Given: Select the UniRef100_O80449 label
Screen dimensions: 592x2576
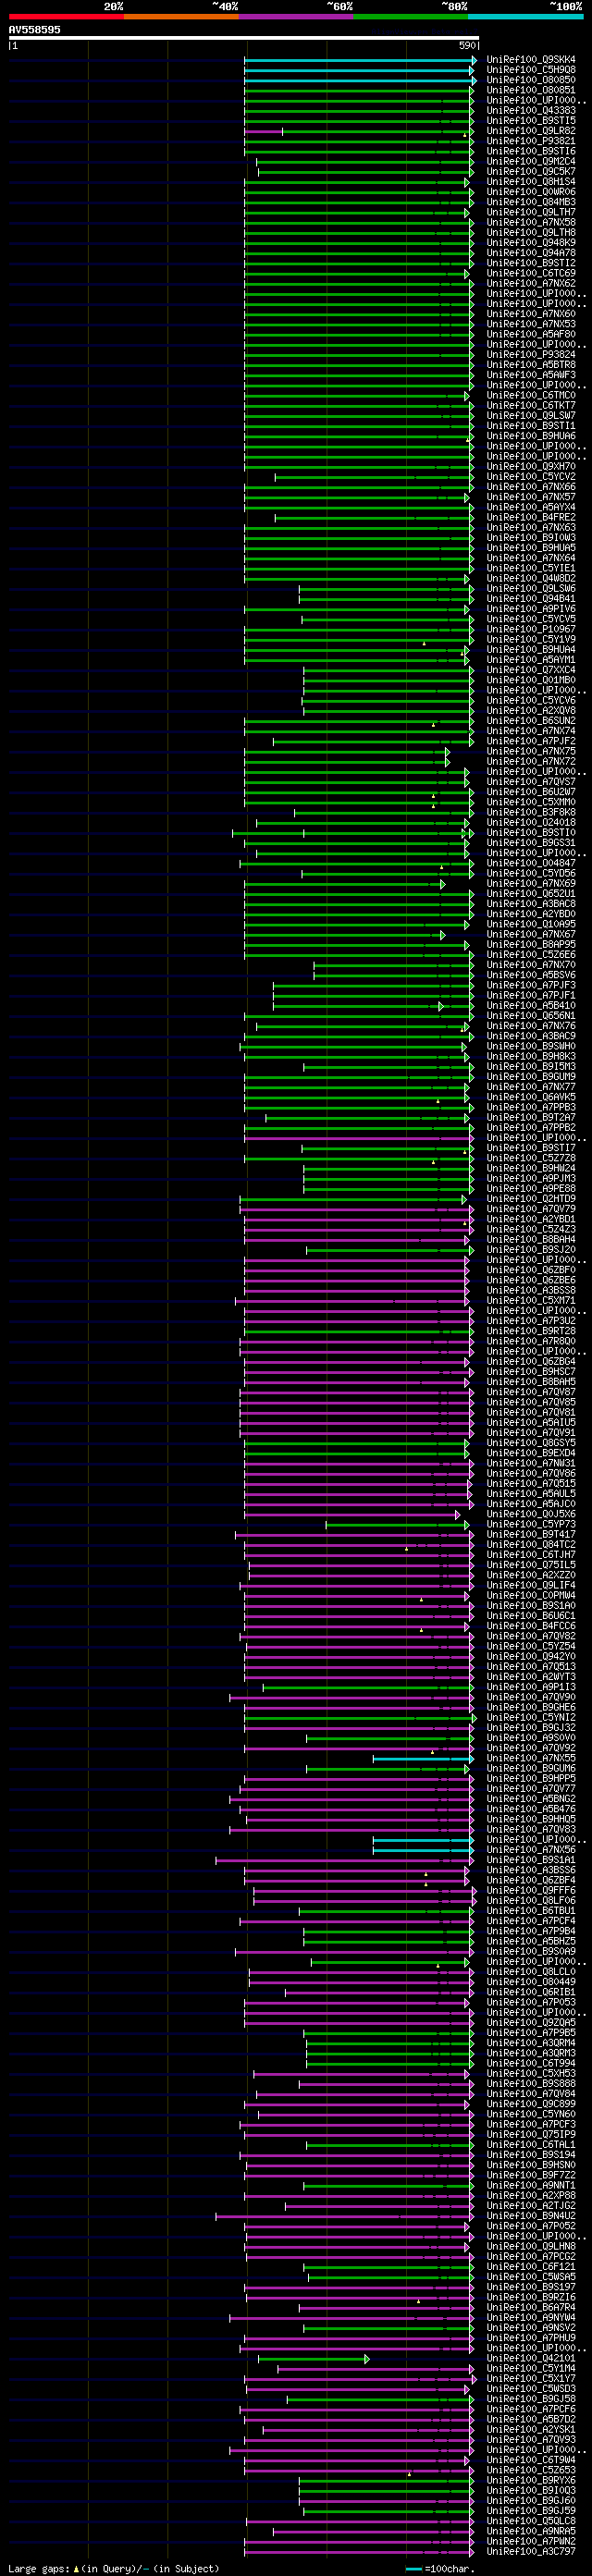Looking at the screenshot, I should [531, 1983].
